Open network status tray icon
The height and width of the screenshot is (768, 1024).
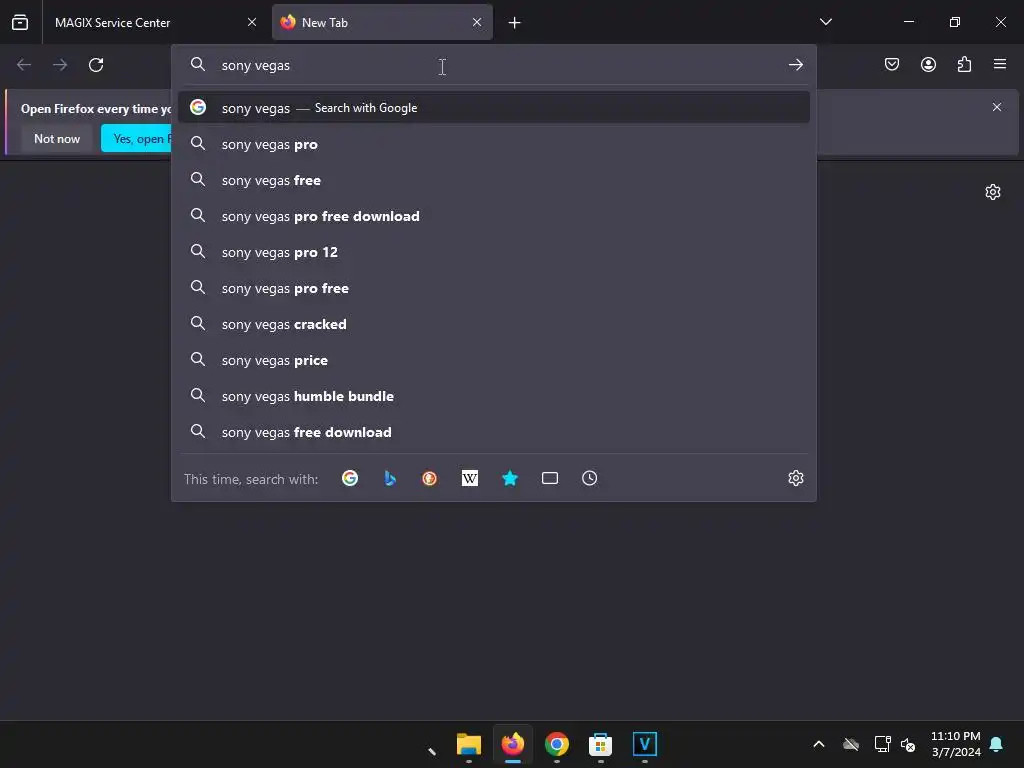882,744
